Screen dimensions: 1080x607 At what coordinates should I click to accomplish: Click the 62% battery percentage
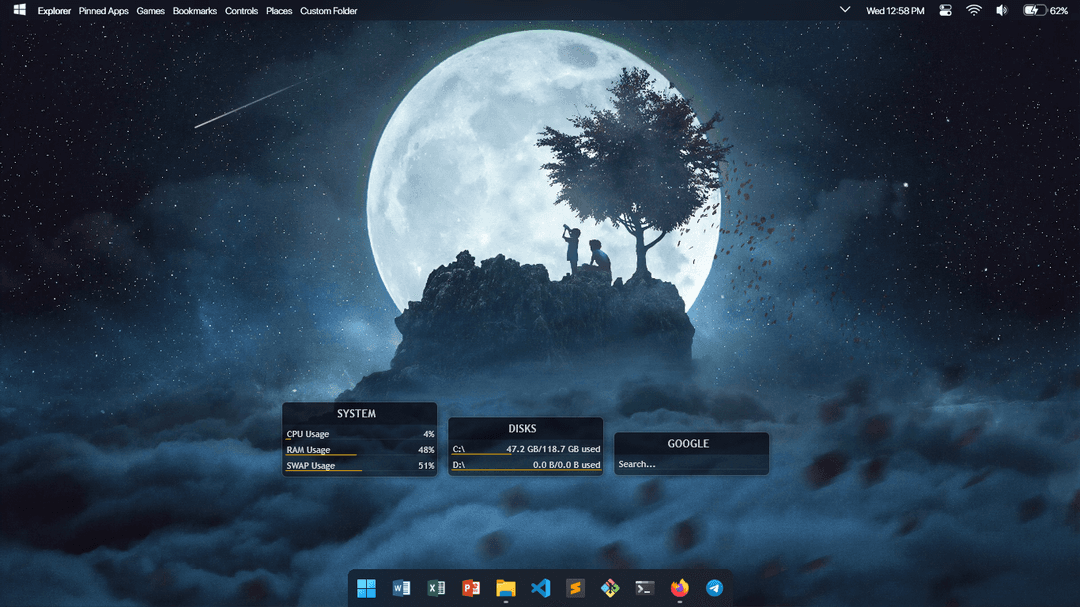coord(1059,11)
